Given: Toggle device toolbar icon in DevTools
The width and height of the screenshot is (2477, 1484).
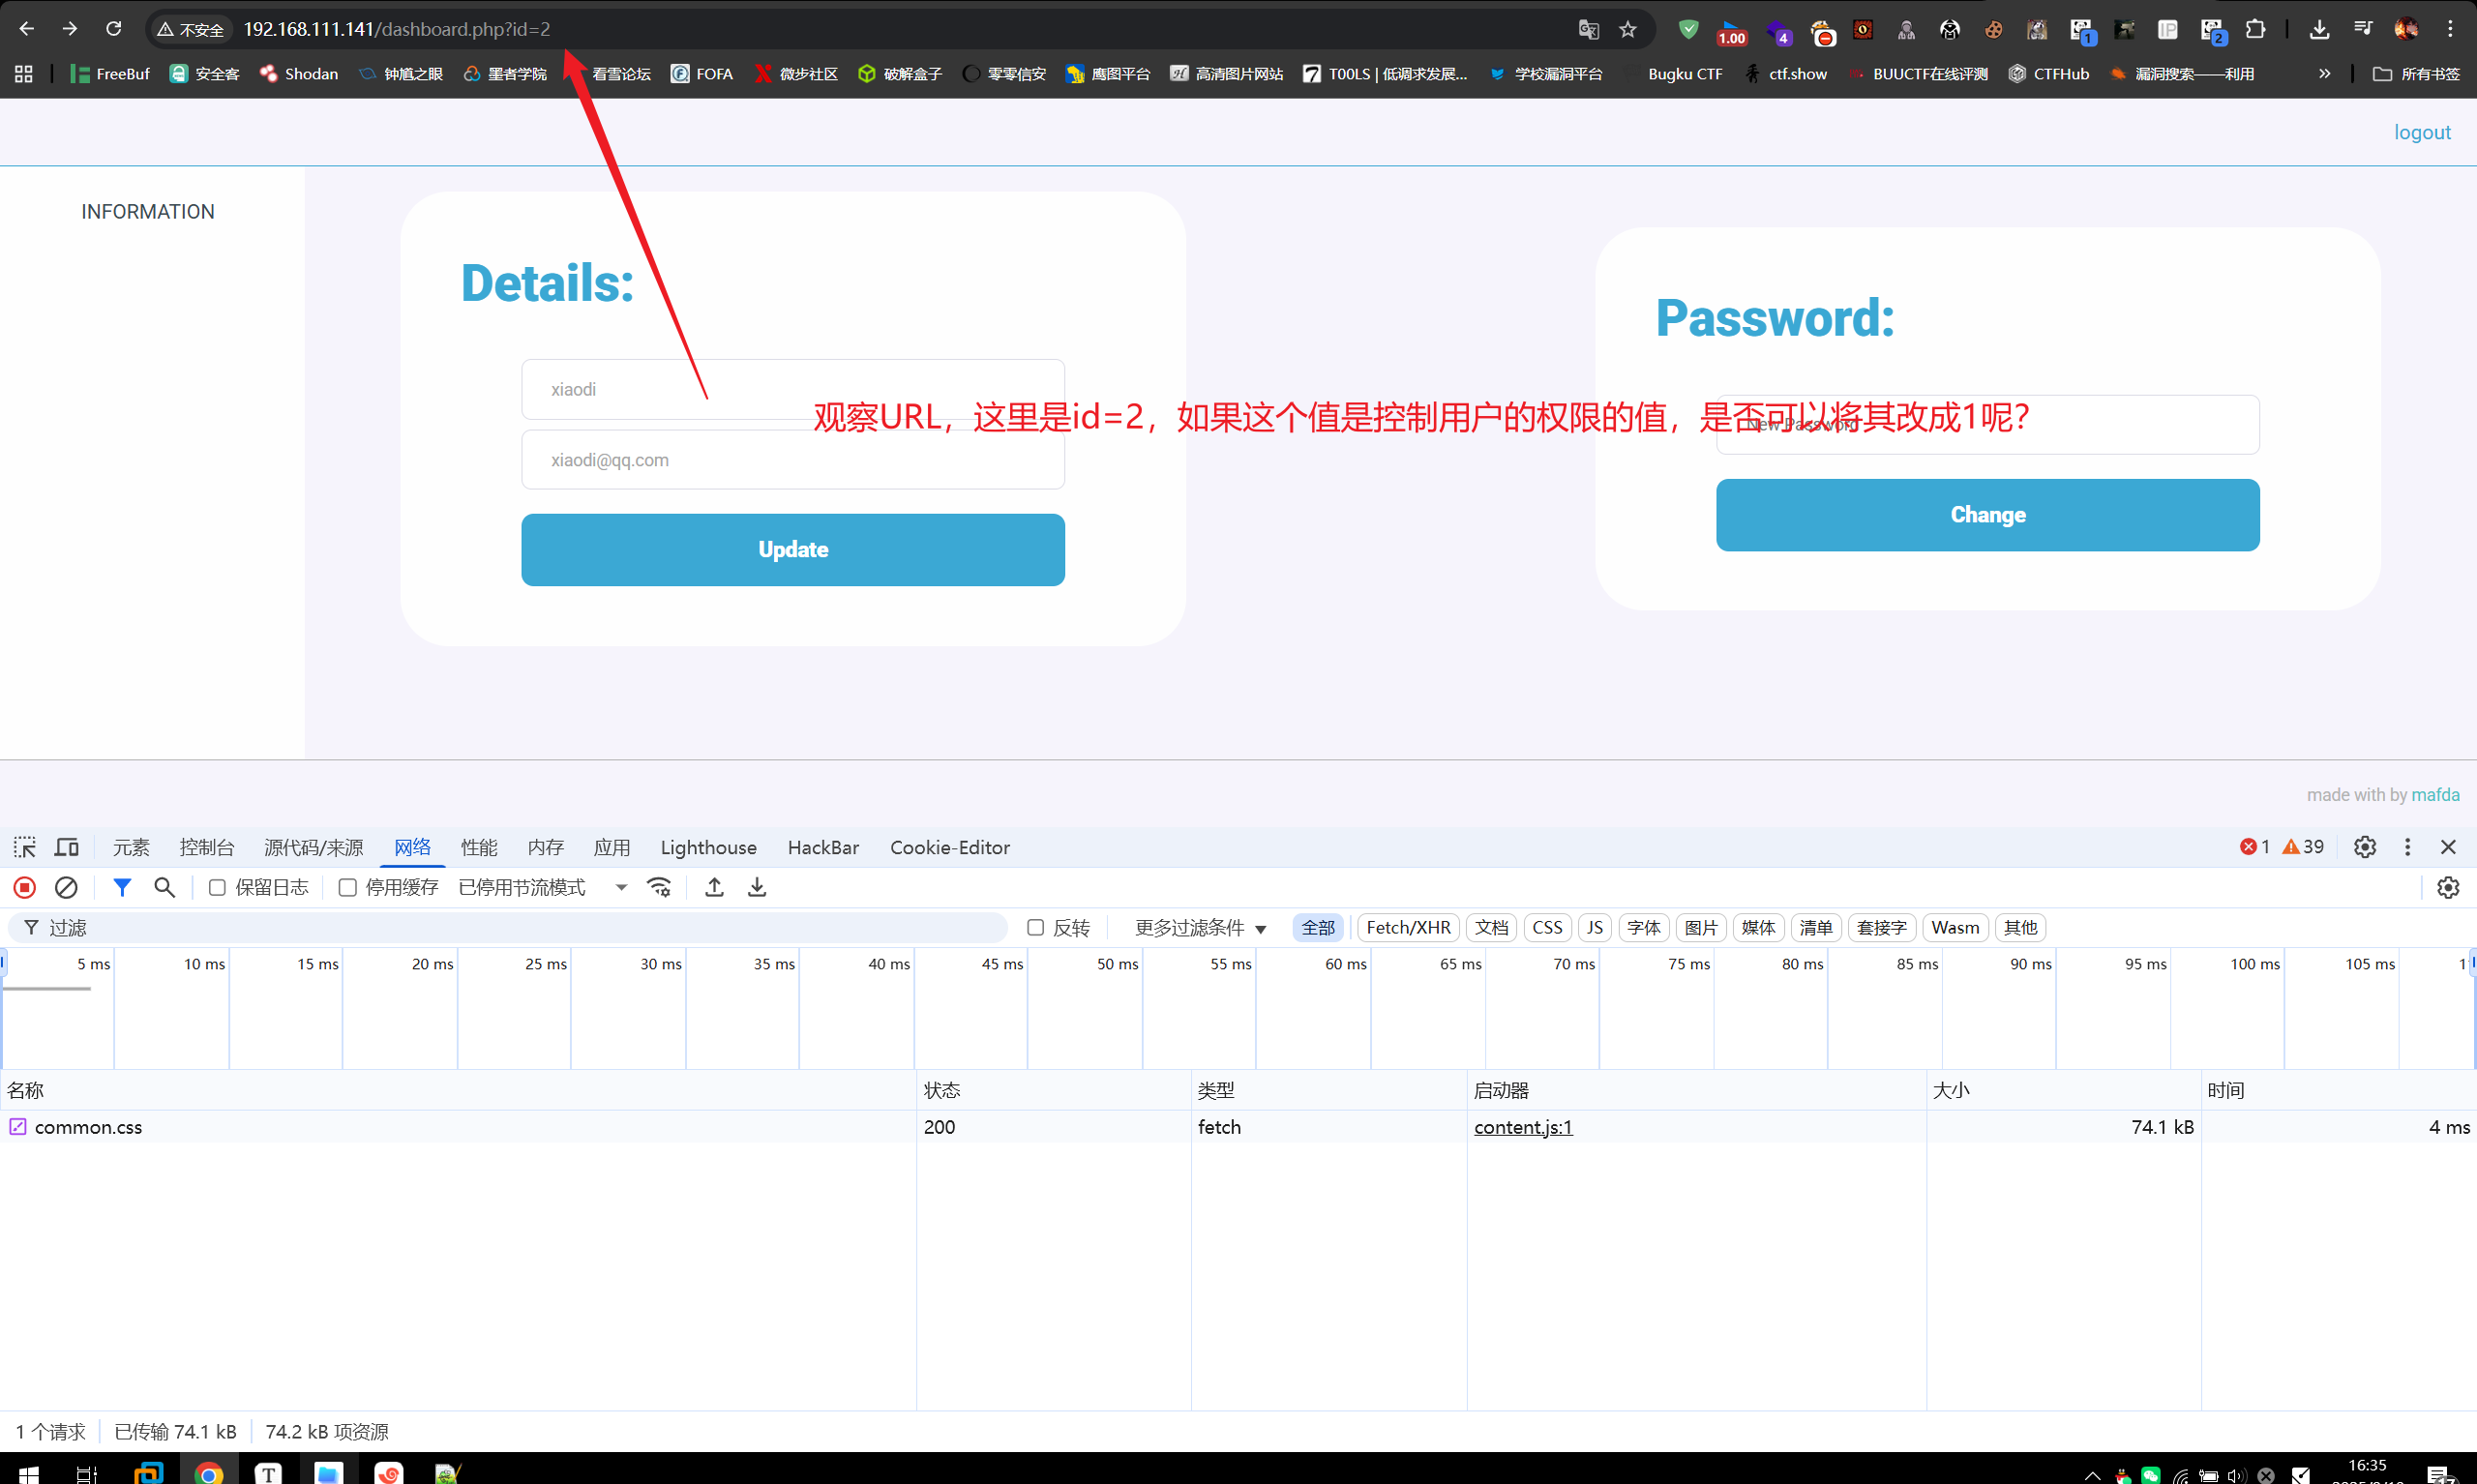Looking at the screenshot, I should point(67,847).
